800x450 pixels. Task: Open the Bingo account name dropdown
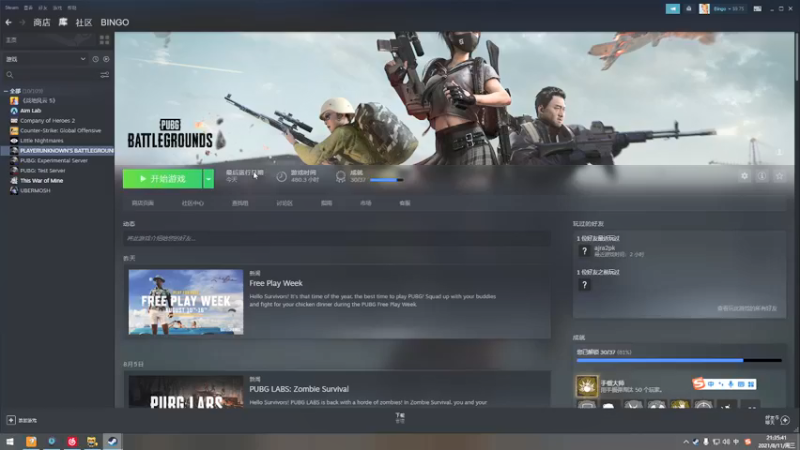click(x=729, y=9)
